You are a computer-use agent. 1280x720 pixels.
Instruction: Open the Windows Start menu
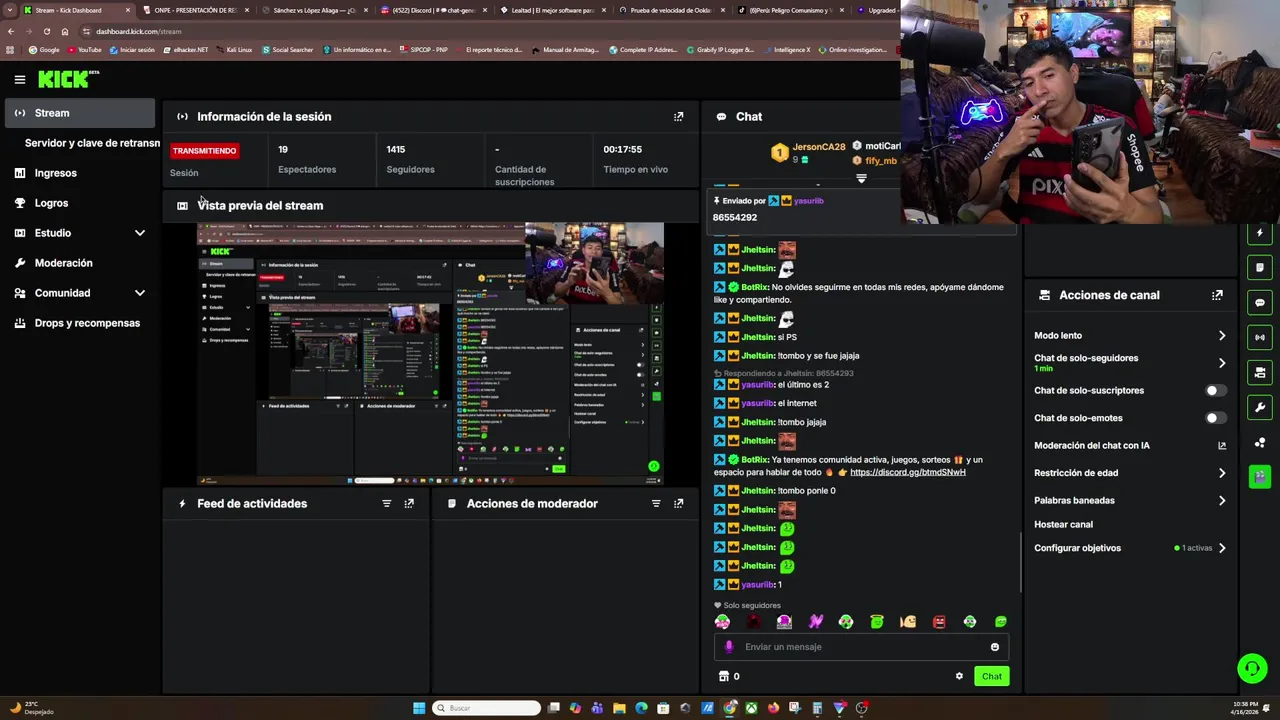pyautogui.click(x=419, y=708)
